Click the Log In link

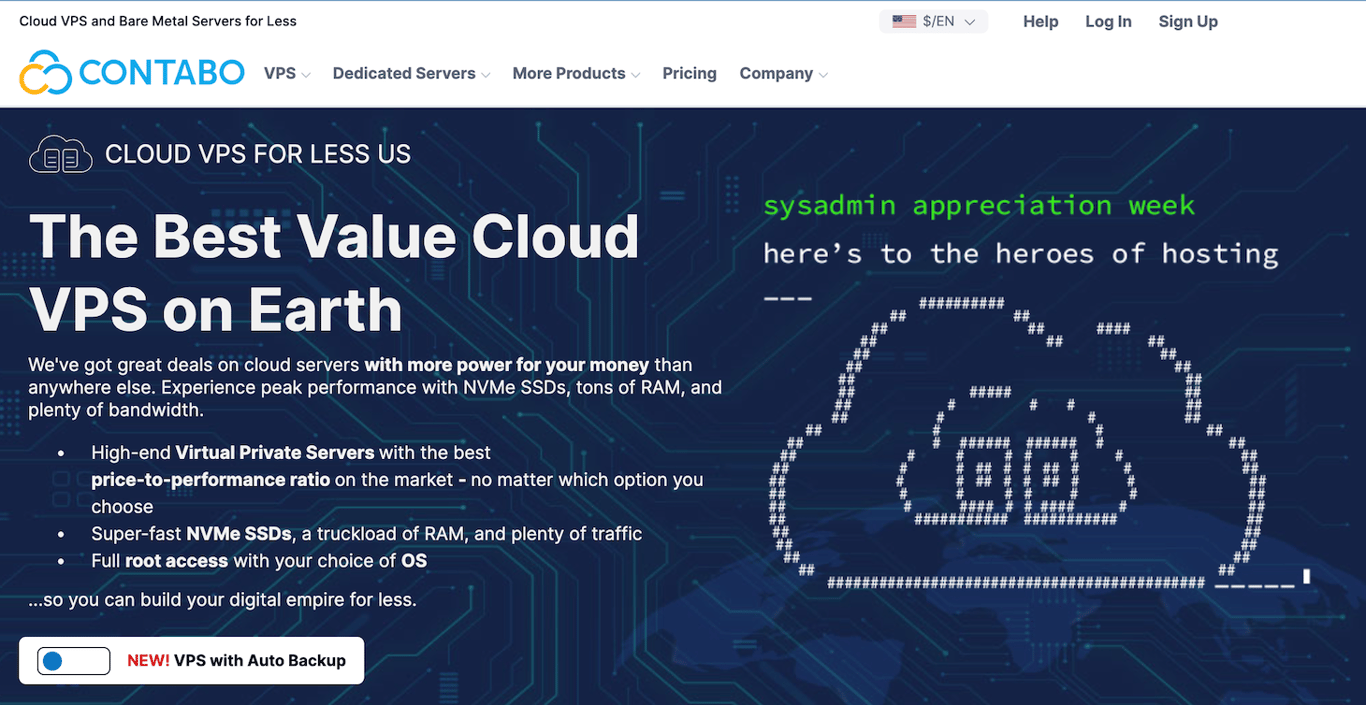[1108, 21]
